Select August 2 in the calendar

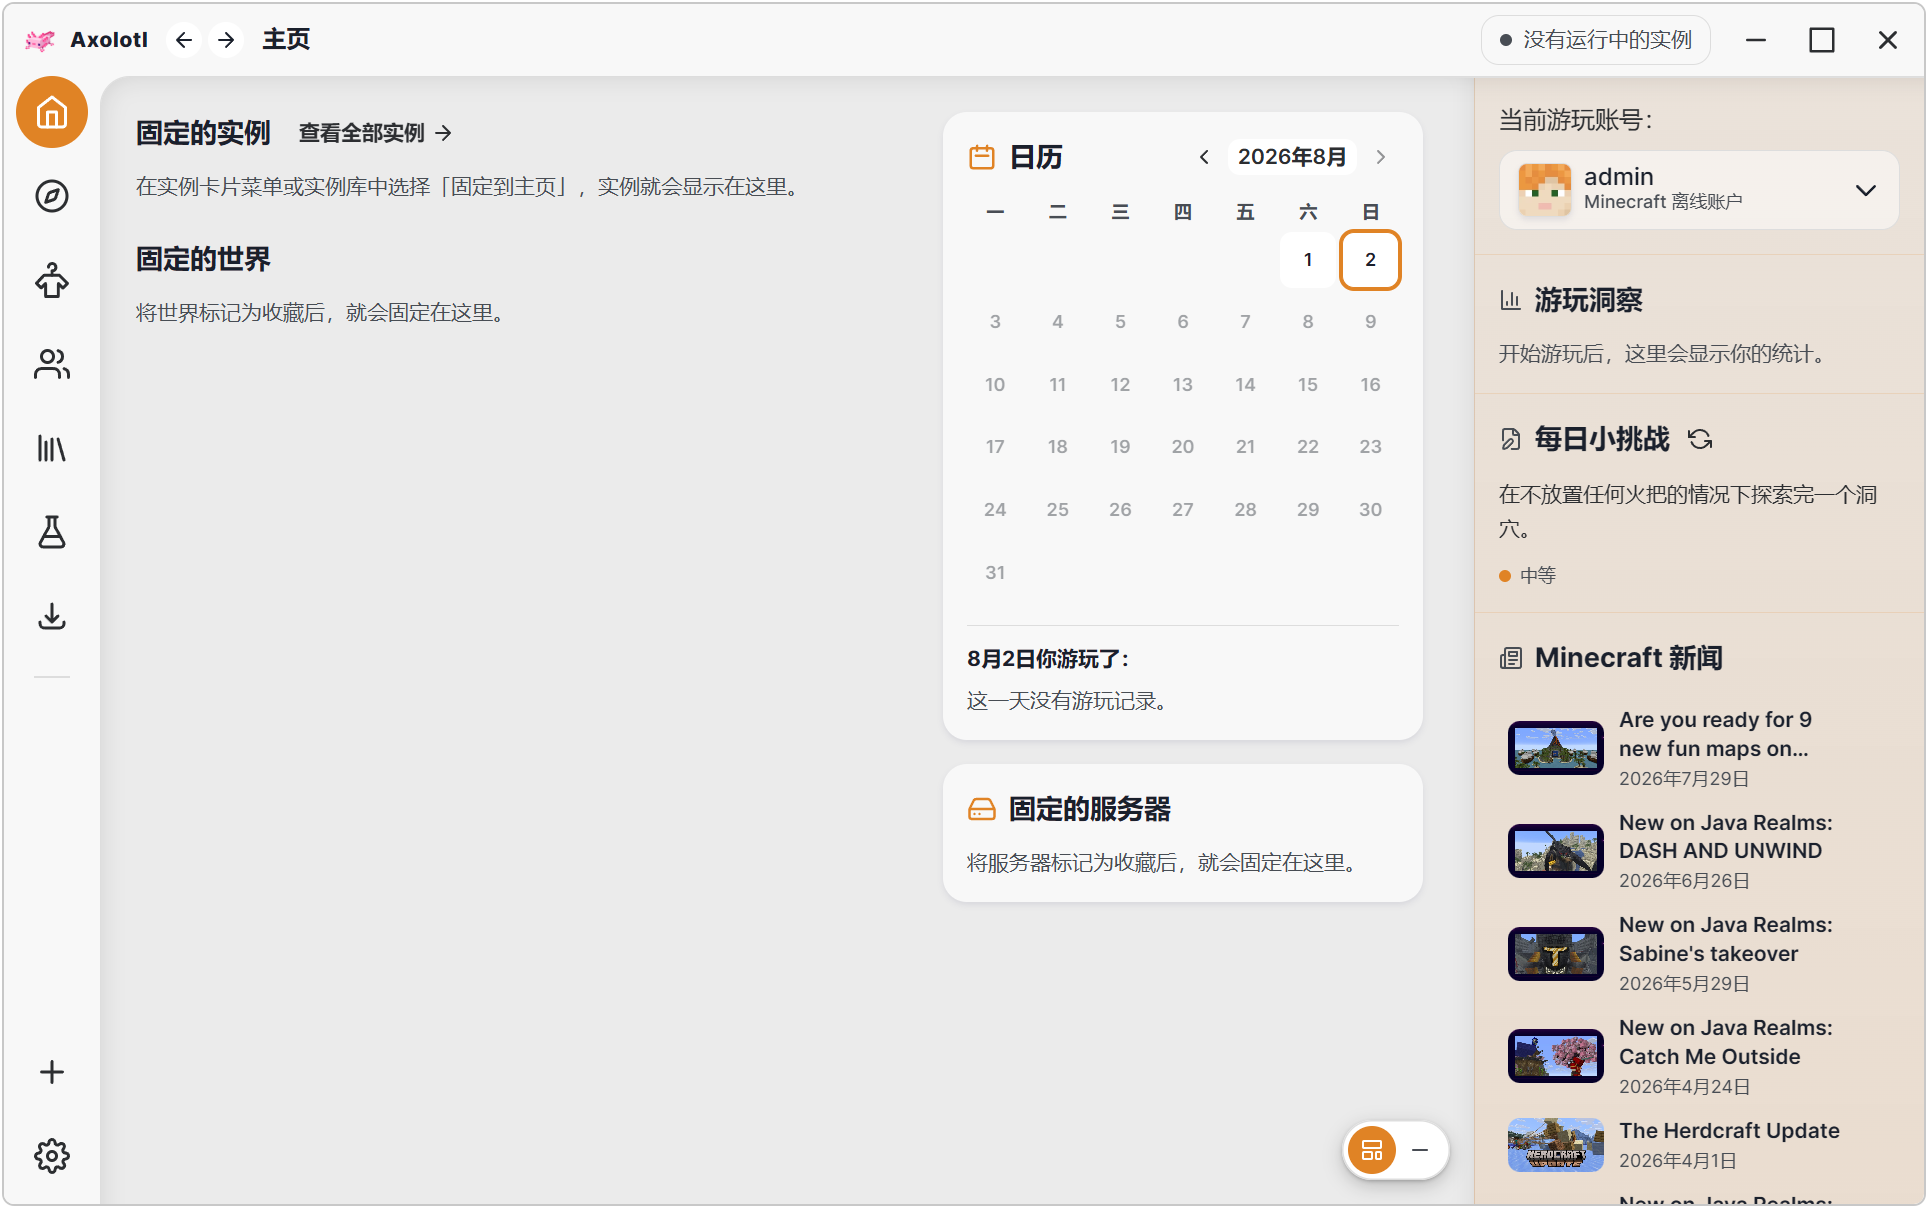click(x=1370, y=260)
